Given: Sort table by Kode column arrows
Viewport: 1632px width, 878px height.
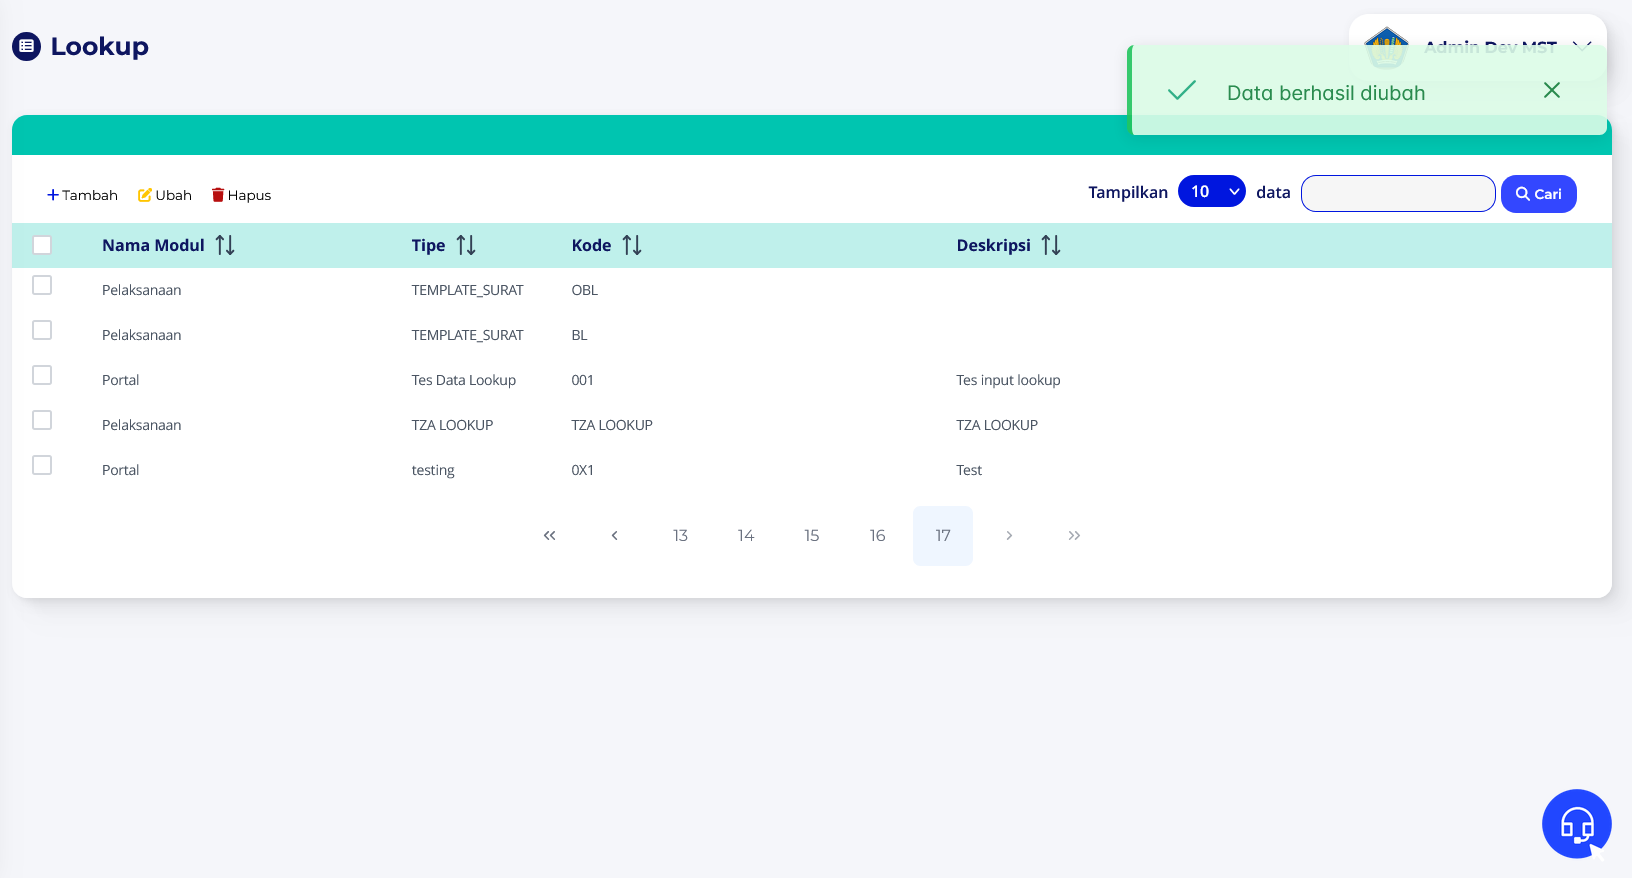Looking at the screenshot, I should (x=632, y=245).
